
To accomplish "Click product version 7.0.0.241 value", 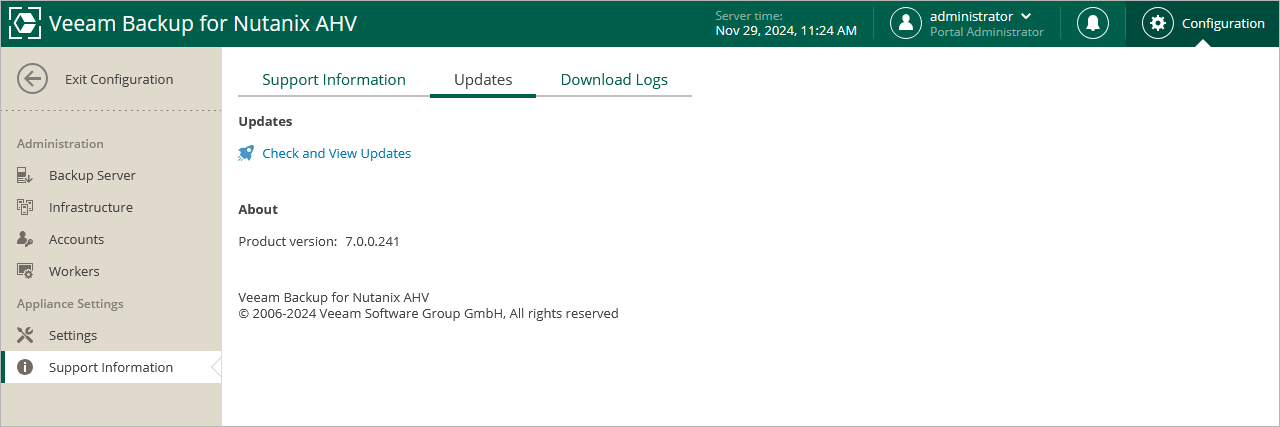I will [x=373, y=241].
